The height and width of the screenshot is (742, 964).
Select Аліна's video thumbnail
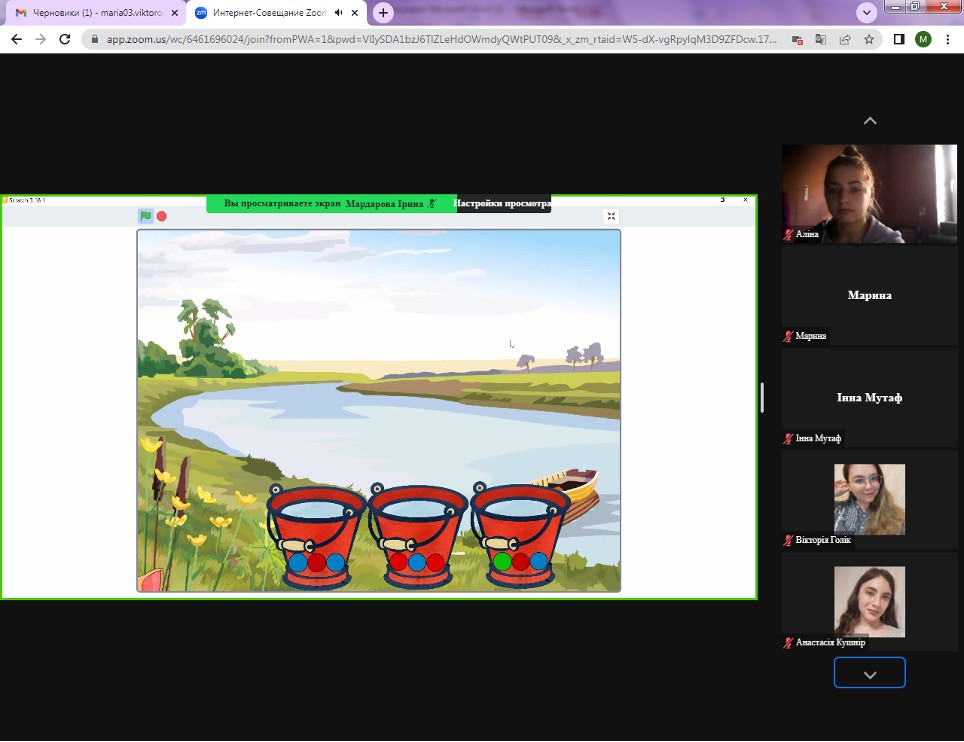click(869, 193)
